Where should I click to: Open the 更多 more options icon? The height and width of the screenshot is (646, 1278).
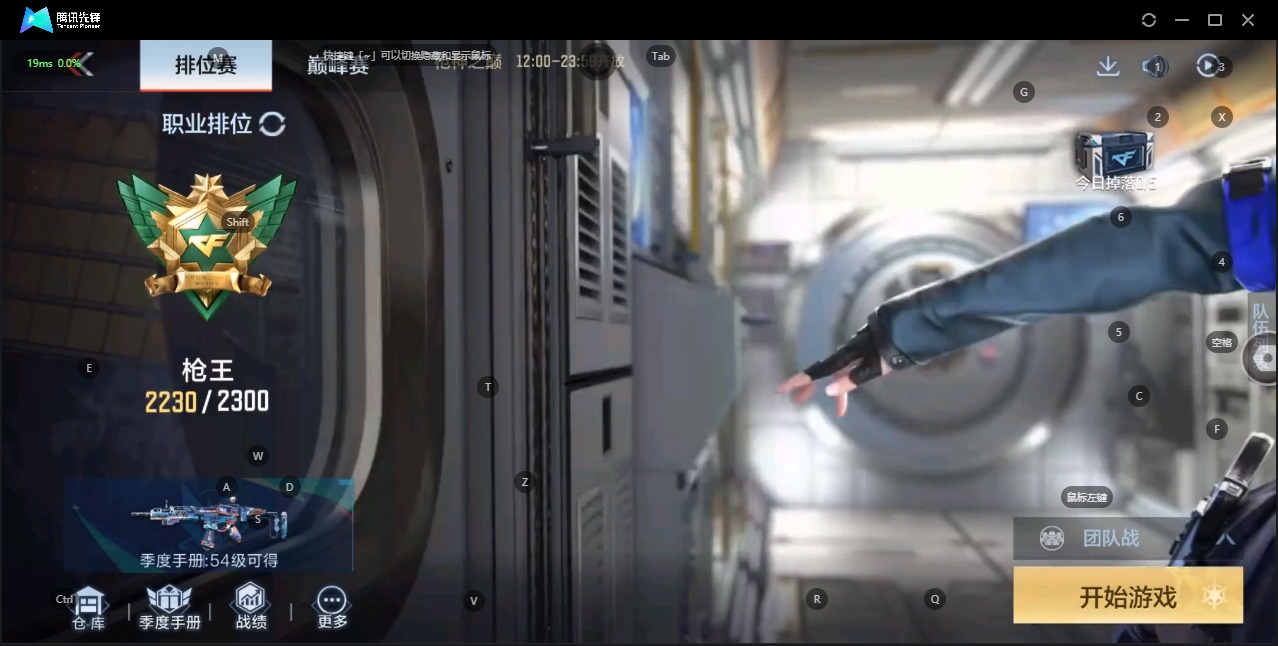pos(332,608)
